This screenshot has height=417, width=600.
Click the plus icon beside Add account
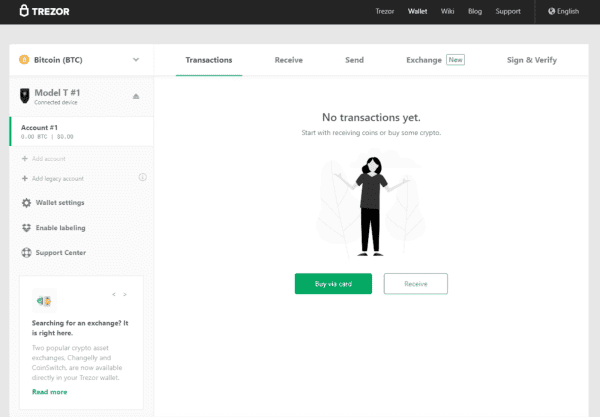tap(25, 158)
